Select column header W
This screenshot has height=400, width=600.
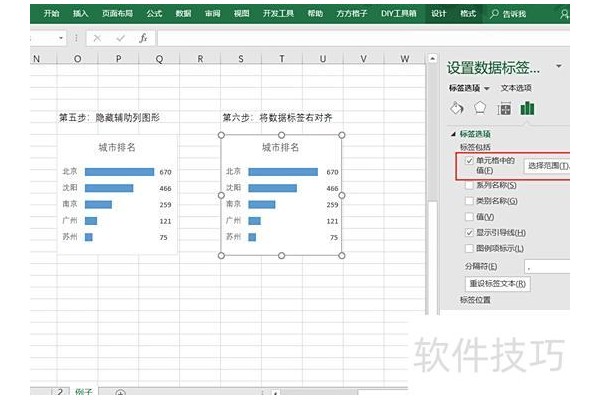[404, 59]
